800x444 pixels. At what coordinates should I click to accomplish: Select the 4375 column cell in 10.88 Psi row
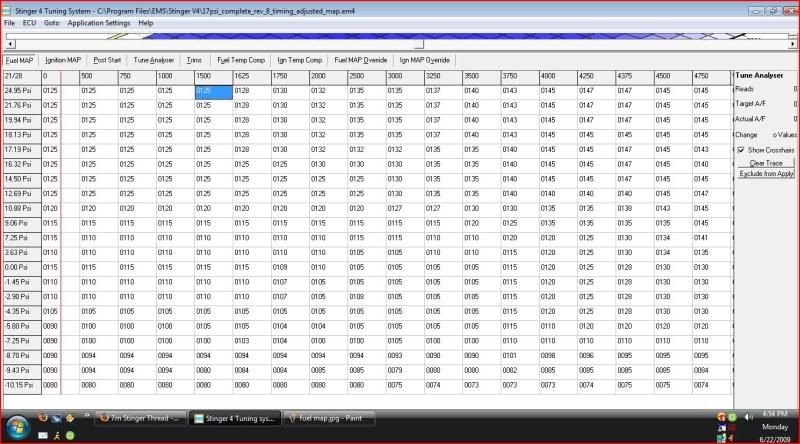coord(635,209)
